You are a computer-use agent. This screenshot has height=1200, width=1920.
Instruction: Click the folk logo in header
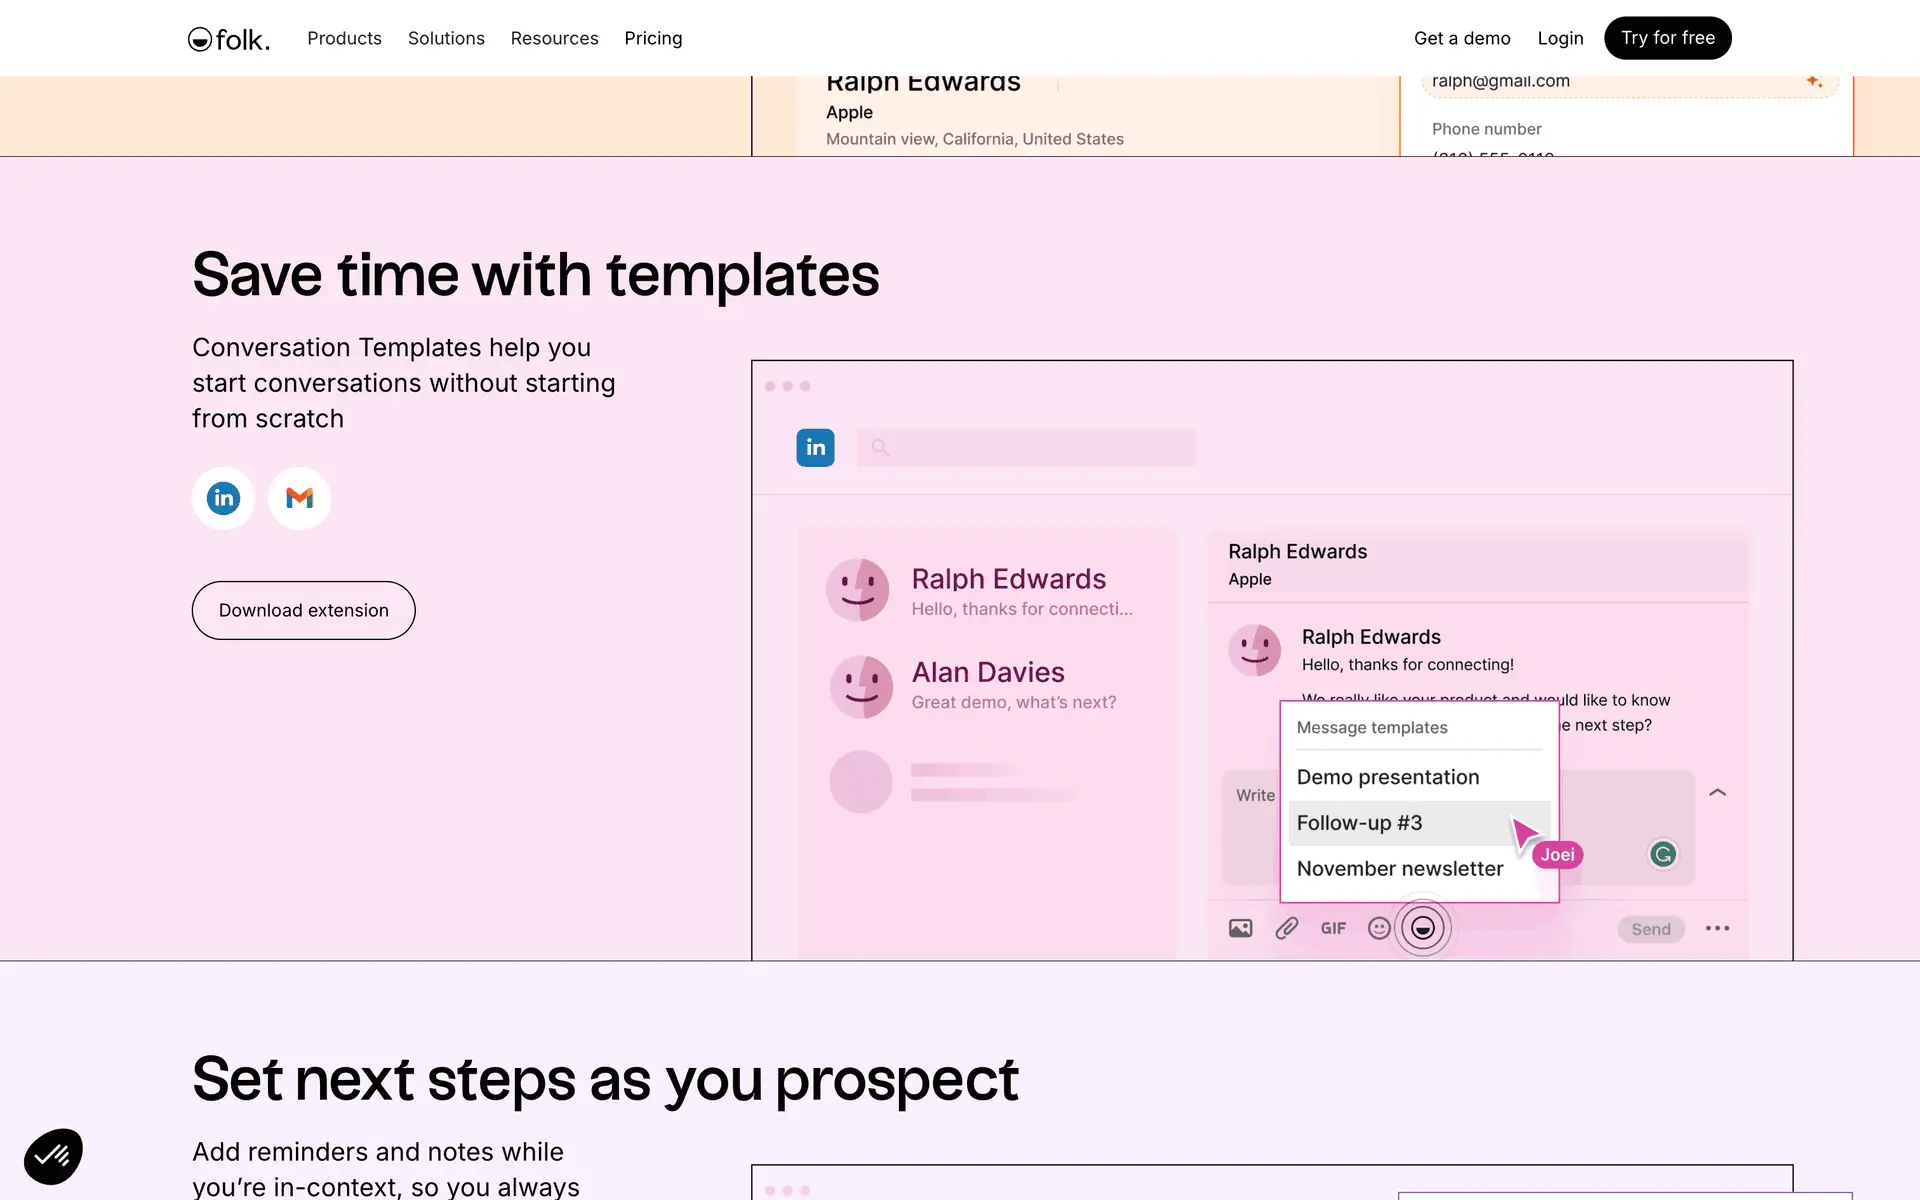pyautogui.click(x=228, y=39)
